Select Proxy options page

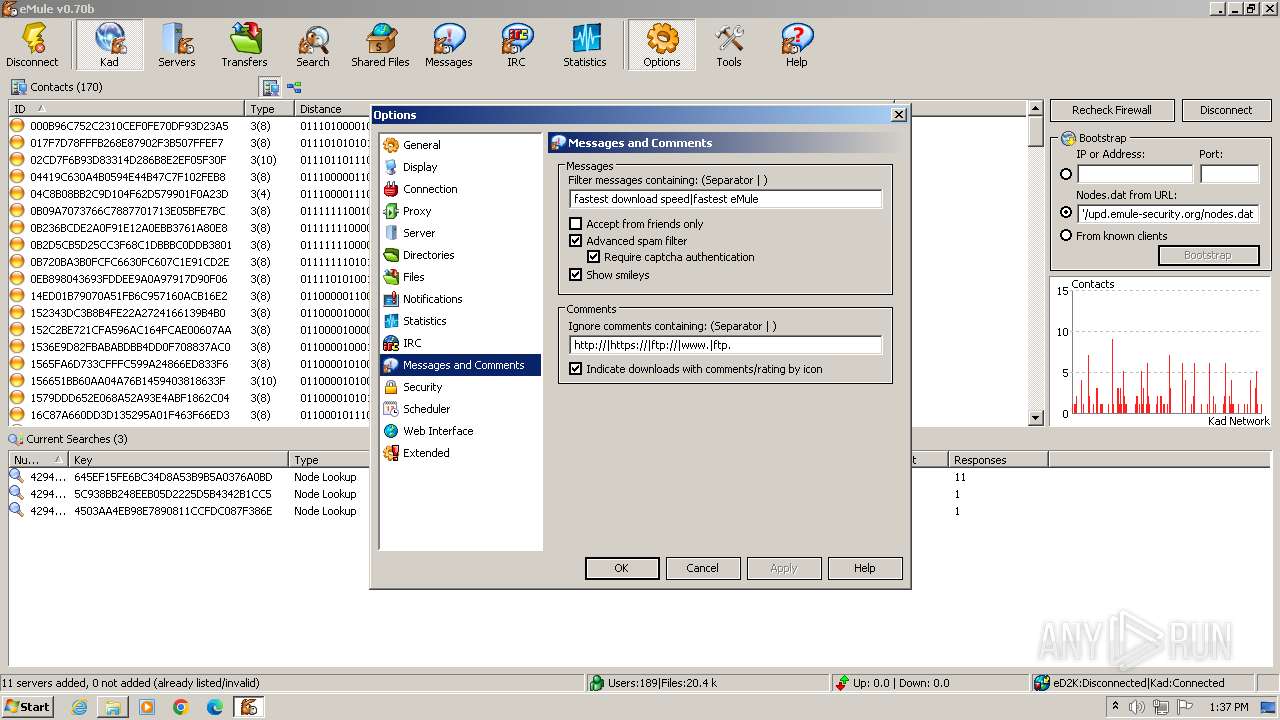pos(416,211)
